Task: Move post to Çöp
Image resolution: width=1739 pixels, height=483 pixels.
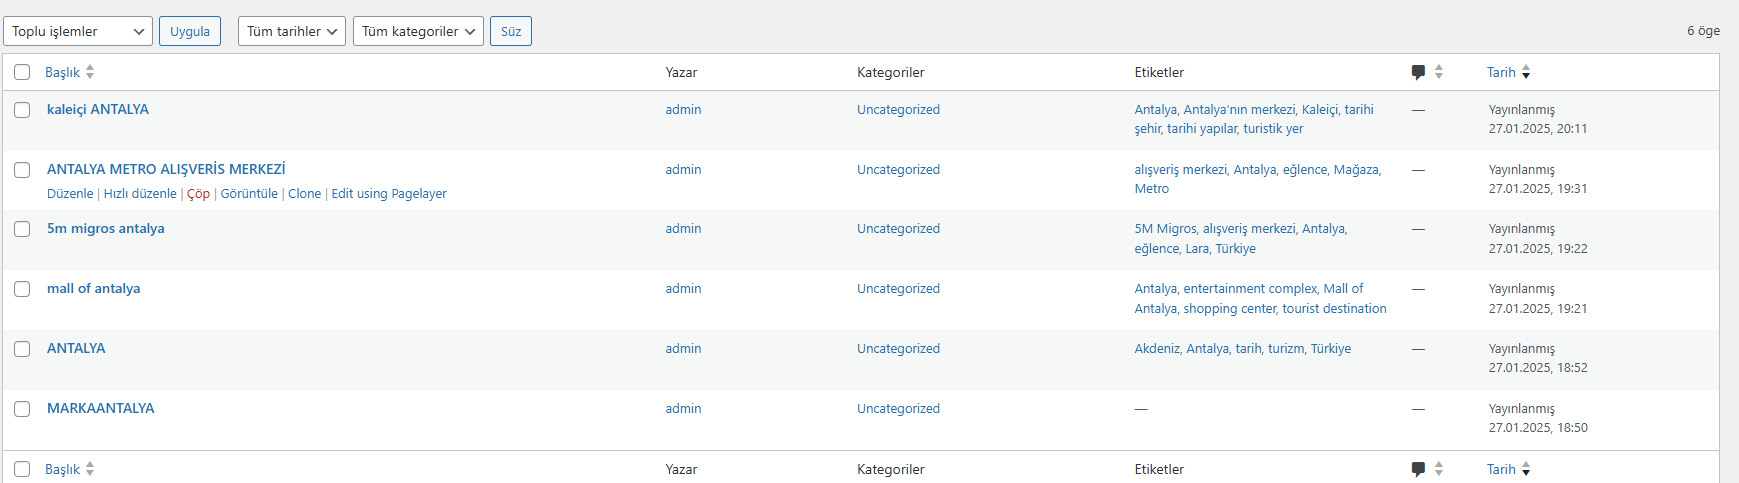Action: [x=198, y=194]
